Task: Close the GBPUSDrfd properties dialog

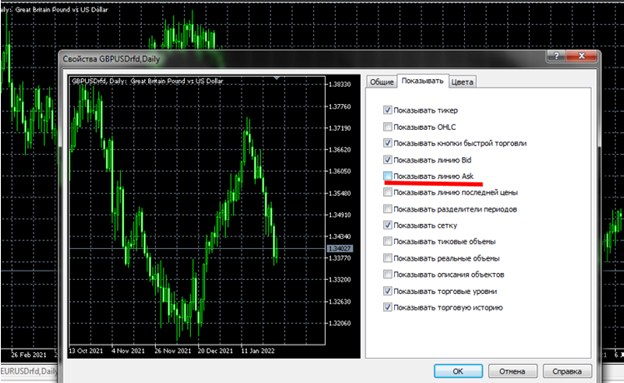Action: click(581, 56)
